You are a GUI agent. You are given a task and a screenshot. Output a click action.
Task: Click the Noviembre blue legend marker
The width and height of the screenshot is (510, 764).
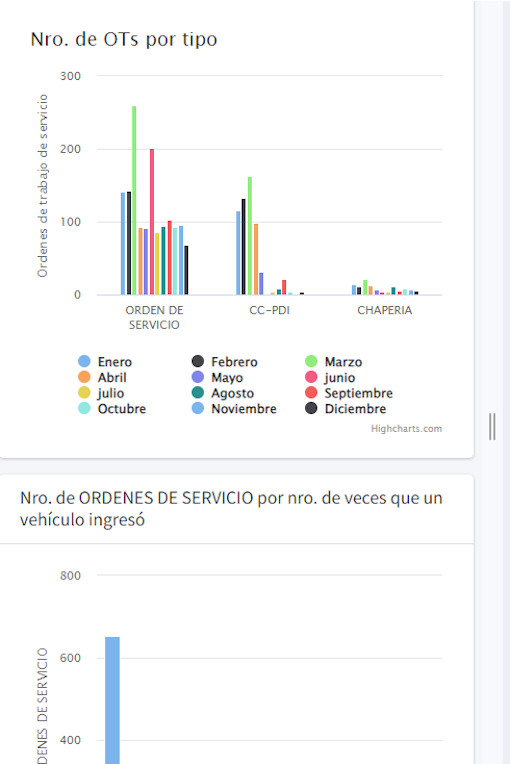click(198, 408)
